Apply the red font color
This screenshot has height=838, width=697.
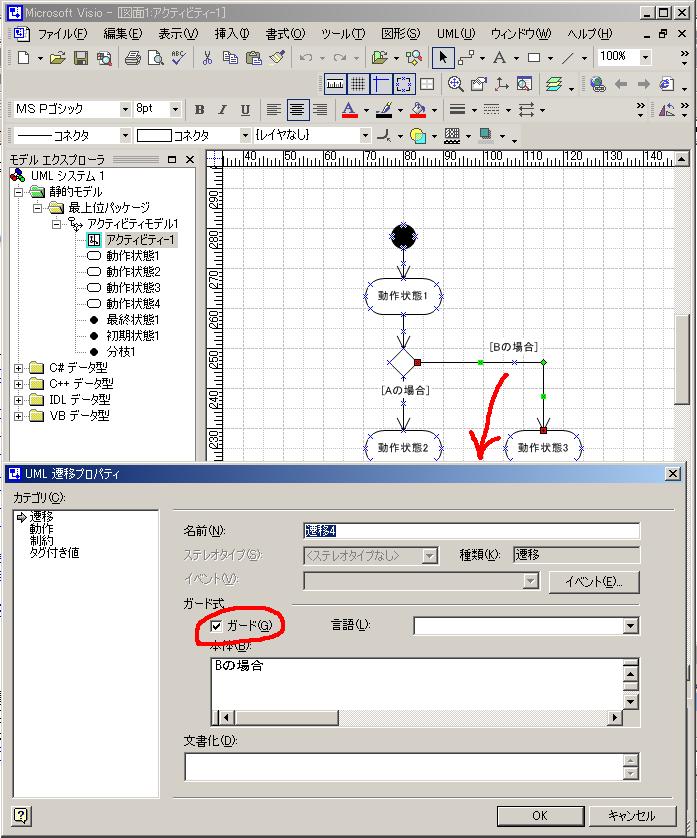349,110
